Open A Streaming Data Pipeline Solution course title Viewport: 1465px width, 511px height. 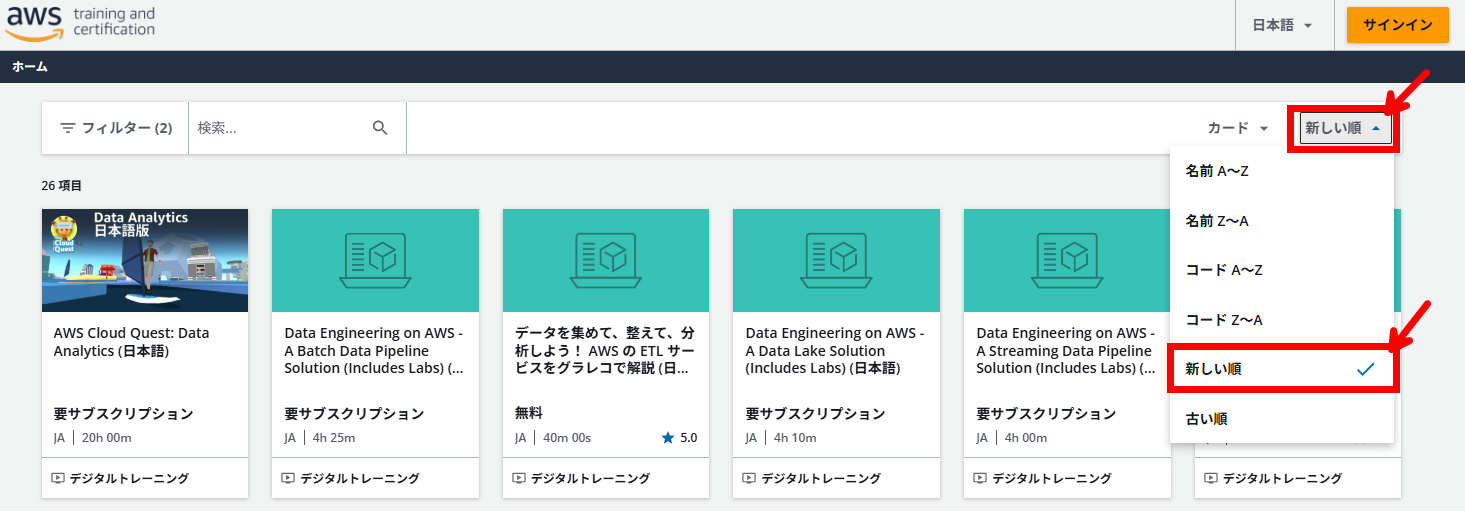click(x=1066, y=350)
